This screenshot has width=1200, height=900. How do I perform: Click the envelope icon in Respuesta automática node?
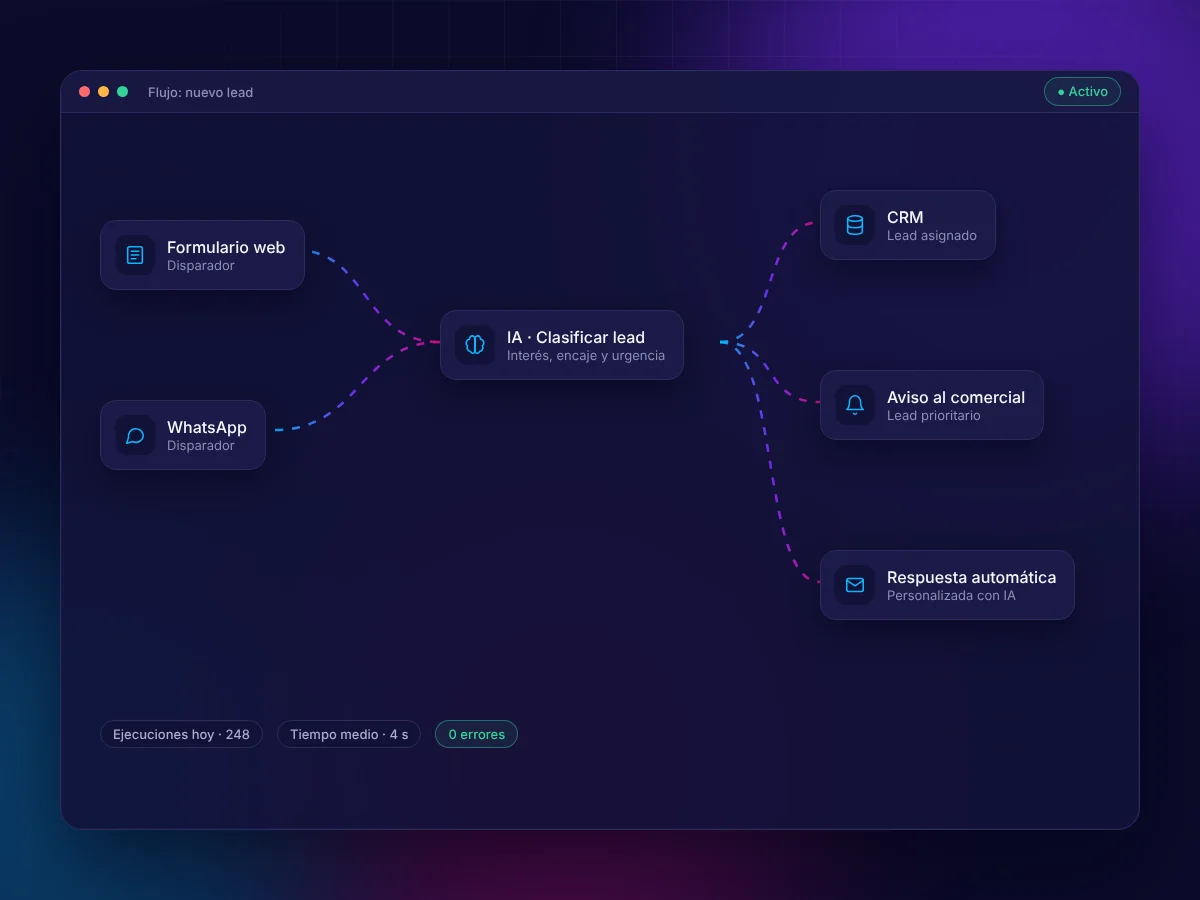click(855, 585)
